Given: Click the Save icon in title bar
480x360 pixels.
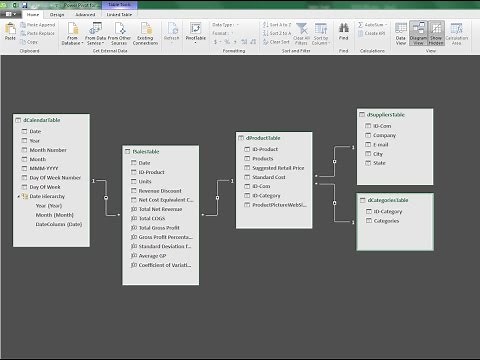Looking at the screenshot, I should coord(24,5).
